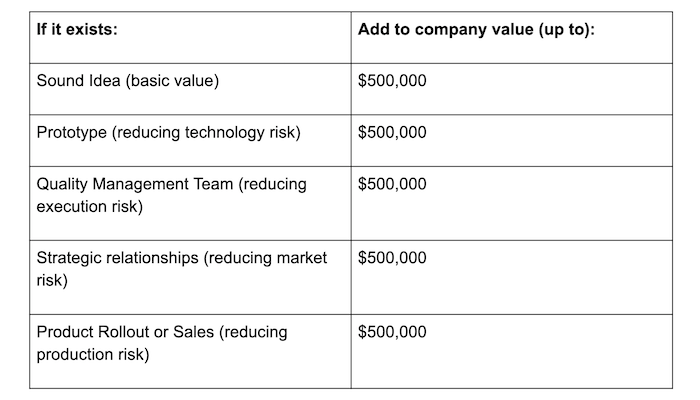Click the words 'production risk)' in table
The width and height of the screenshot is (700, 400).
point(93,354)
